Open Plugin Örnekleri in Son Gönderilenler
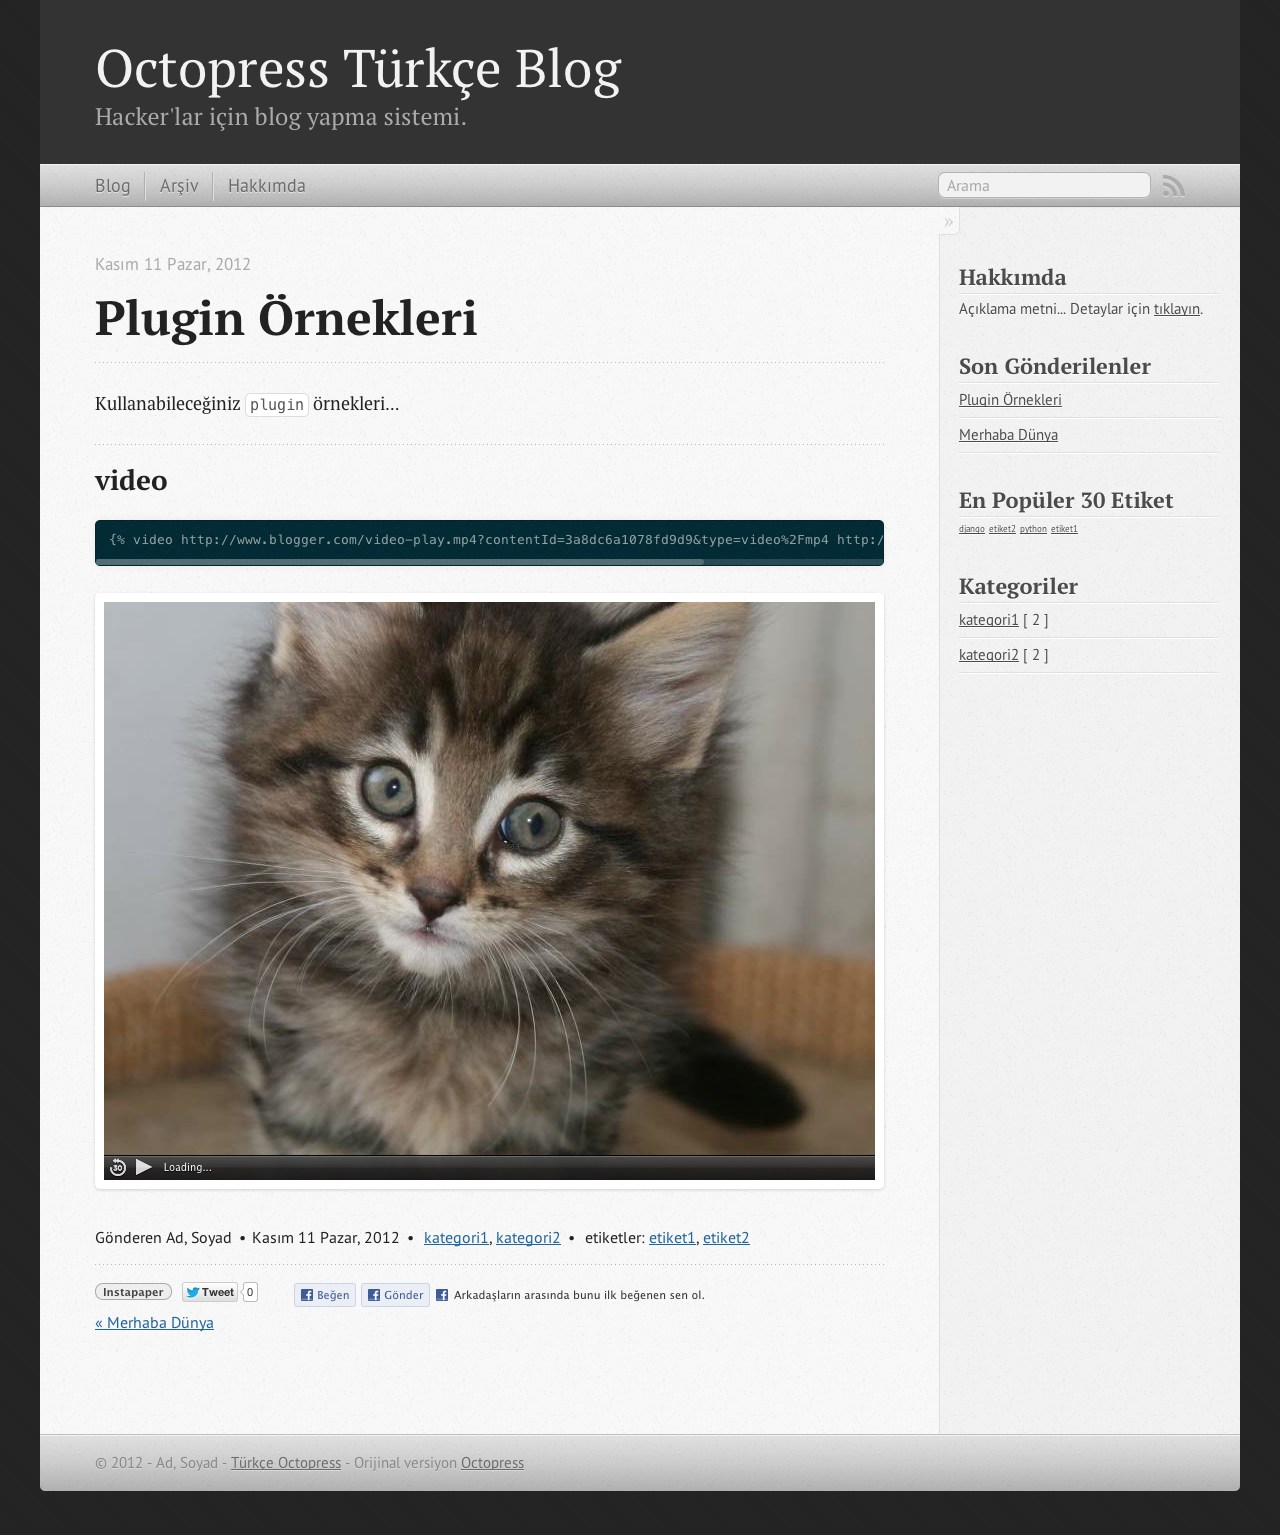Image resolution: width=1280 pixels, height=1535 pixels. (x=1010, y=400)
